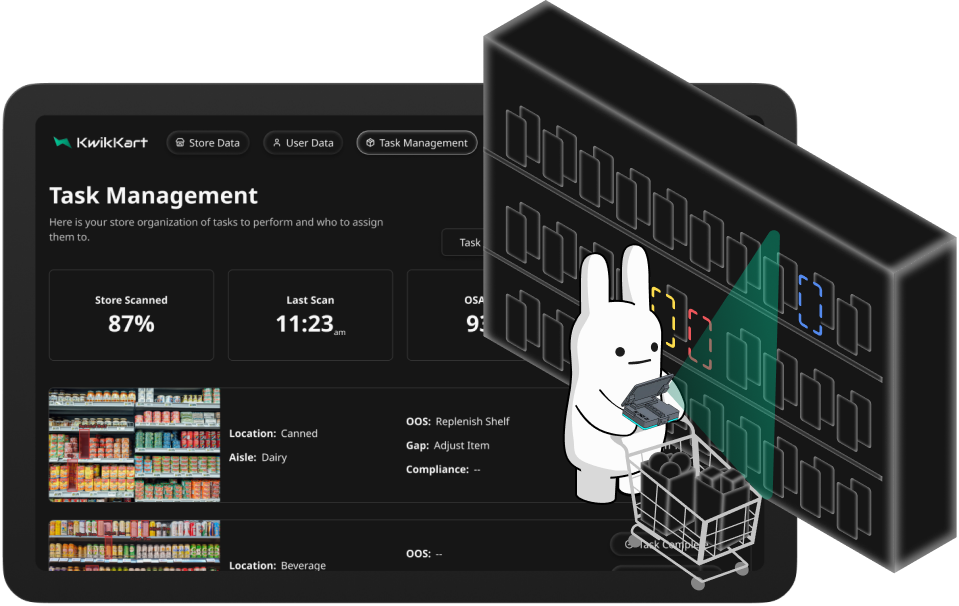The width and height of the screenshot is (959, 606).
Task: Open the Canned shelf photo thumbnail
Action: tap(134, 445)
